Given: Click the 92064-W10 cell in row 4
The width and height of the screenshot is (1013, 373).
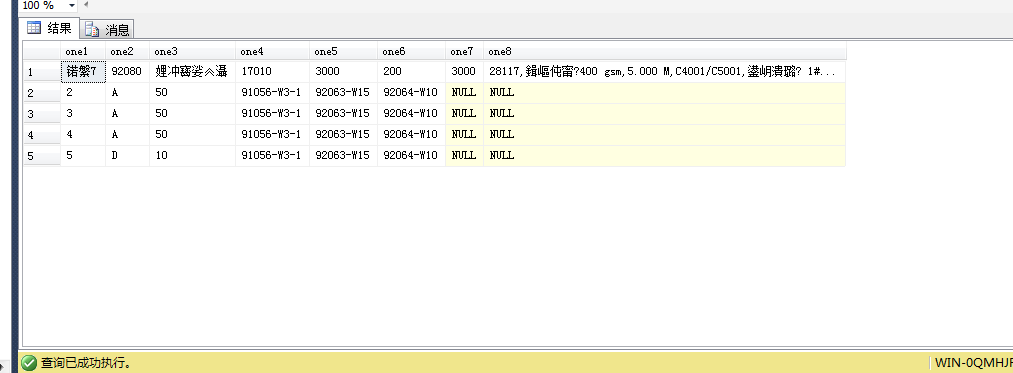Looking at the screenshot, I should [412, 135].
